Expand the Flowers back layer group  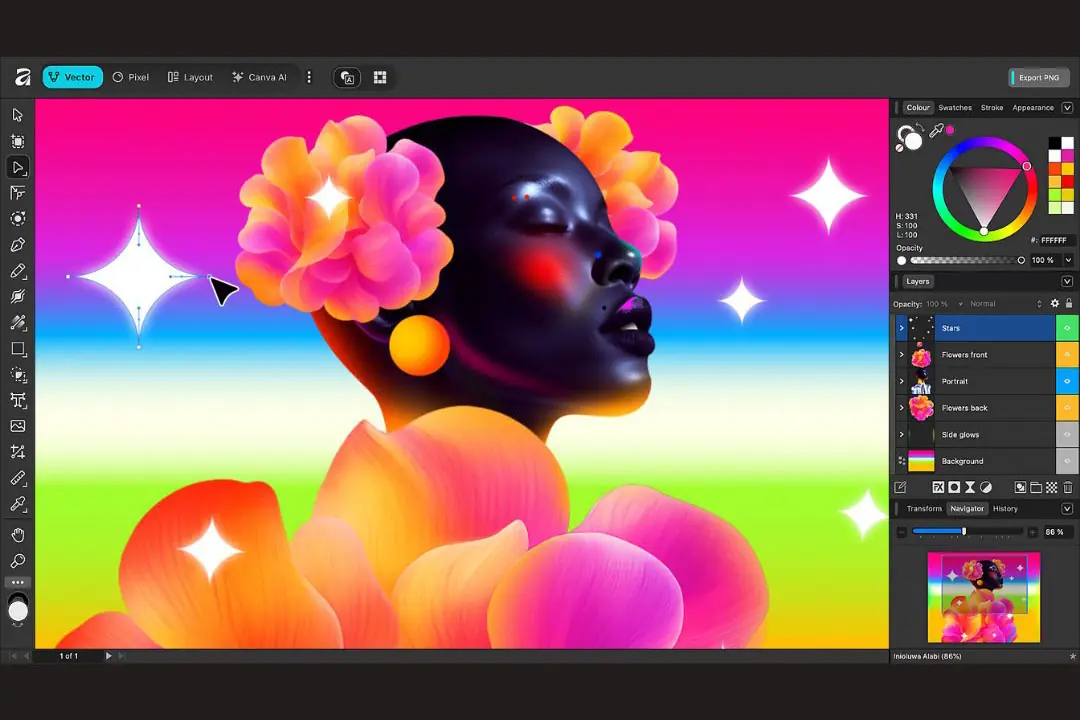coord(901,408)
